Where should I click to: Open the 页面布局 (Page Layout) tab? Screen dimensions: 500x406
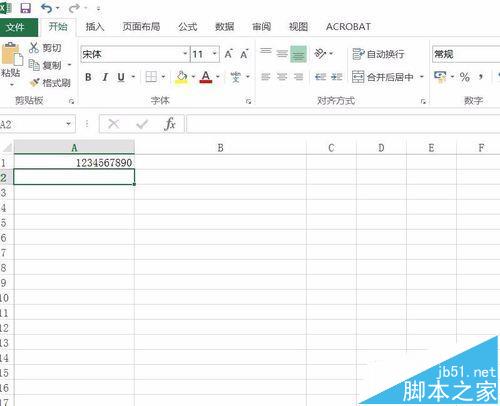point(141,27)
